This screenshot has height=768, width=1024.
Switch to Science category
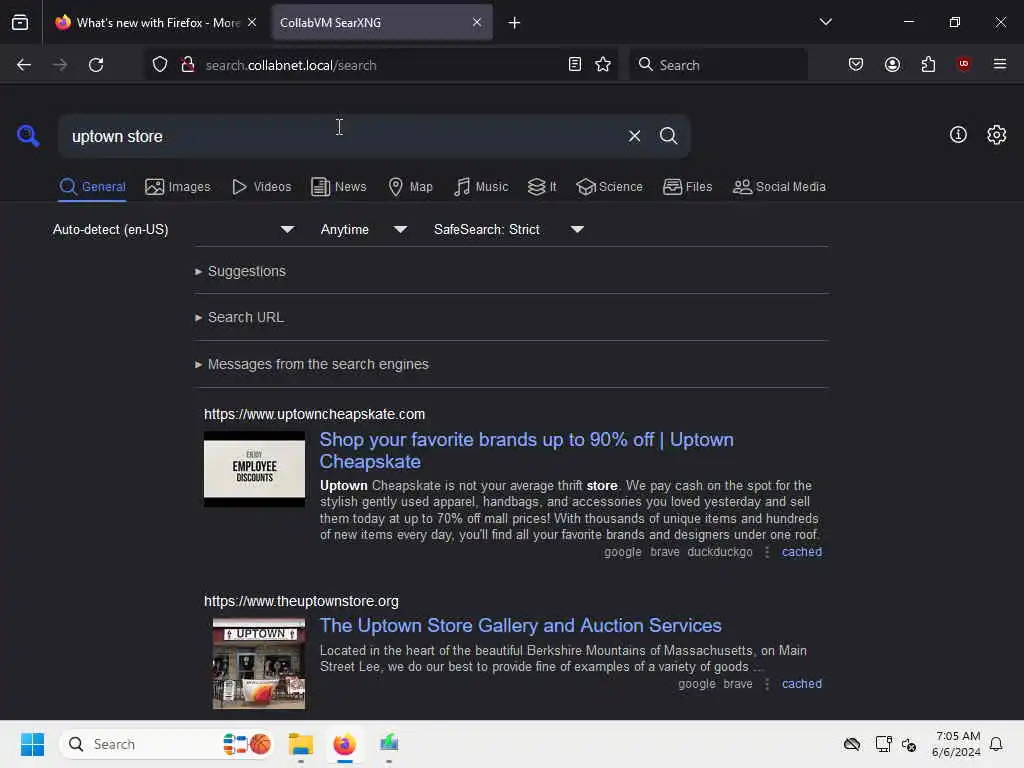click(x=609, y=187)
